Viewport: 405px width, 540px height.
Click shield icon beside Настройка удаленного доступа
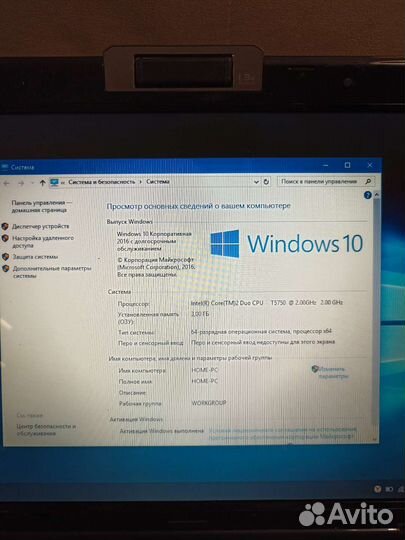click(x=5, y=238)
